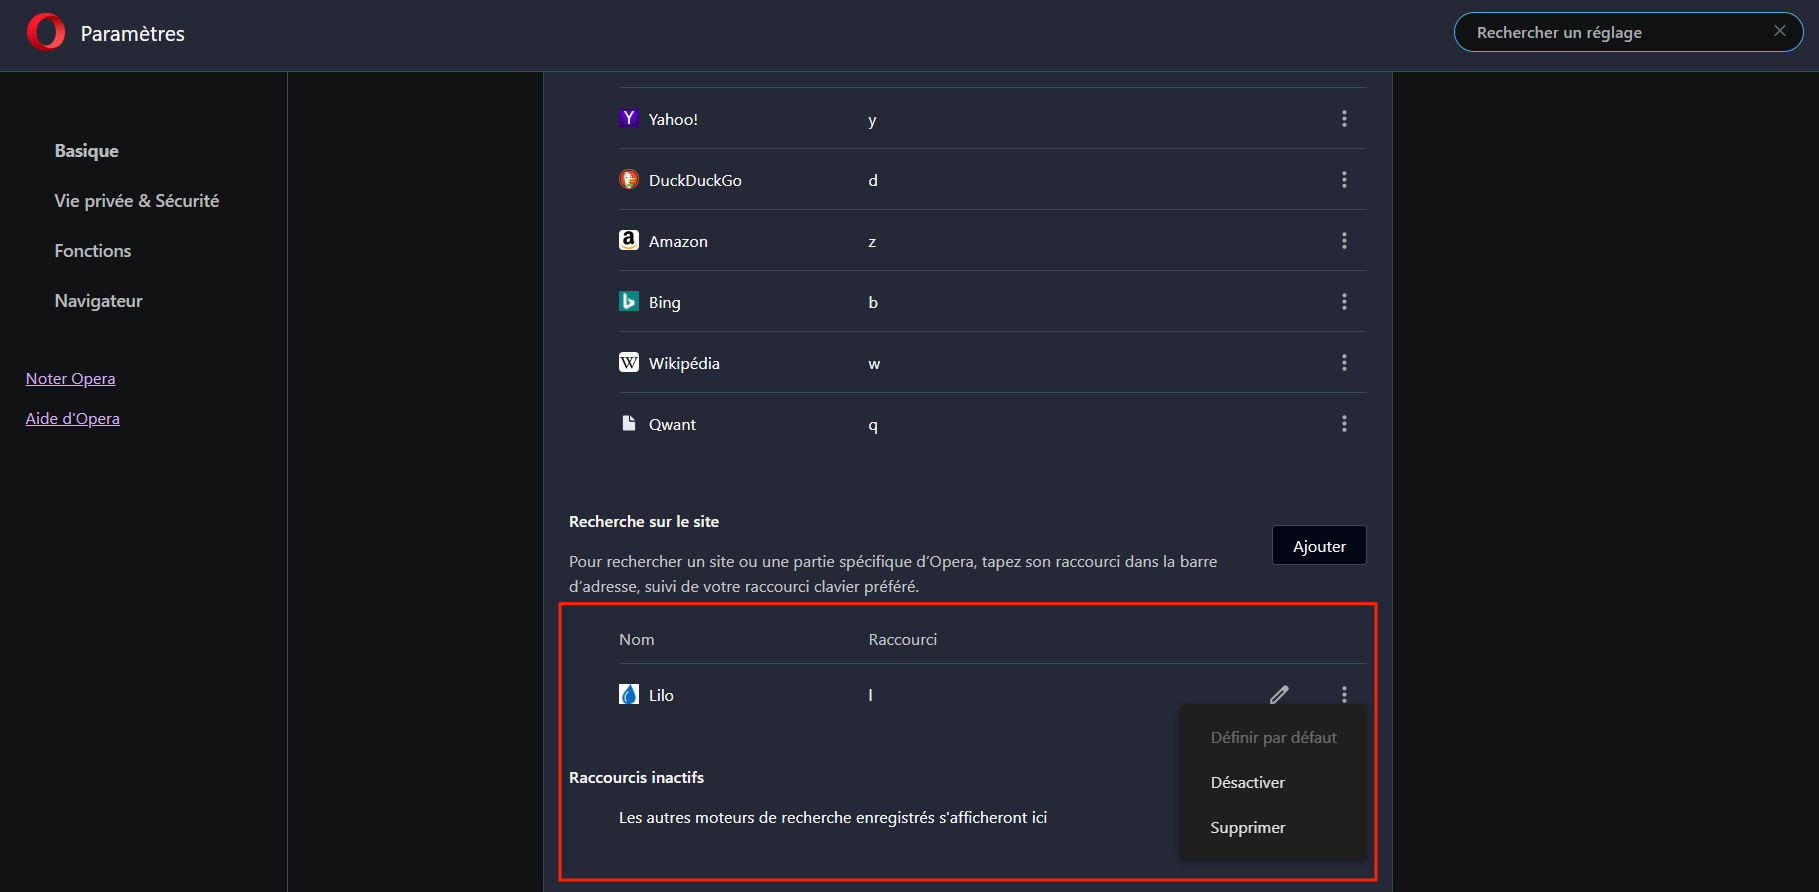The height and width of the screenshot is (892, 1819).
Task: Click the Bing engine name
Action: click(664, 303)
